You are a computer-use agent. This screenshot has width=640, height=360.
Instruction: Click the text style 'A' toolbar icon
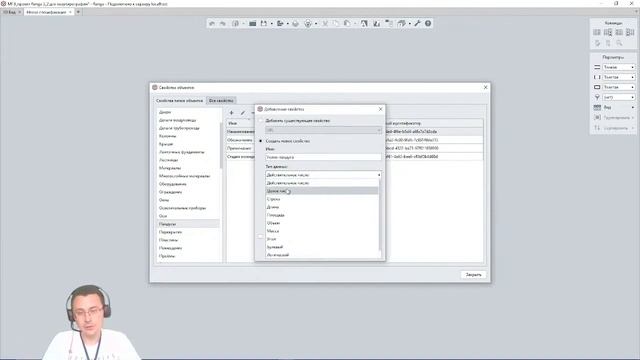click(x=364, y=24)
